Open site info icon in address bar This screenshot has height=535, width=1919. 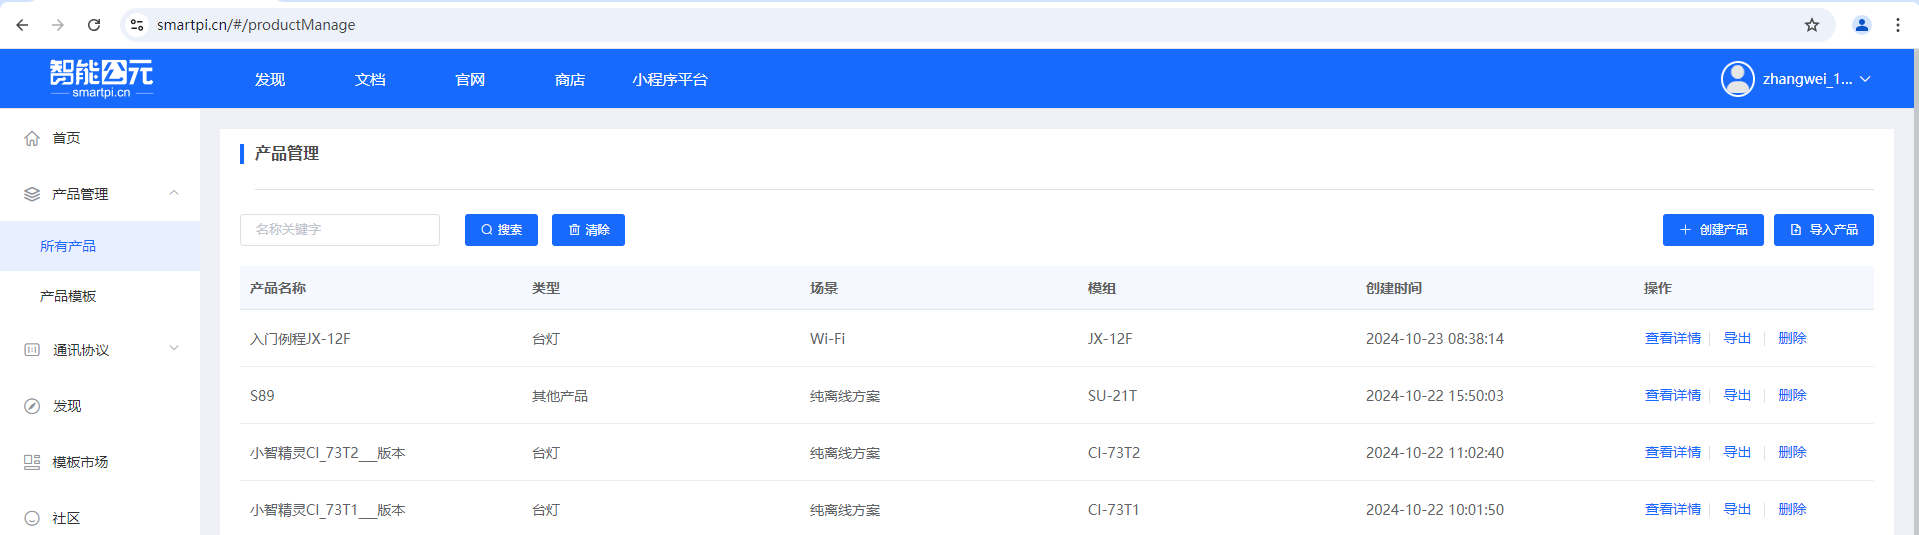tap(137, 25)
